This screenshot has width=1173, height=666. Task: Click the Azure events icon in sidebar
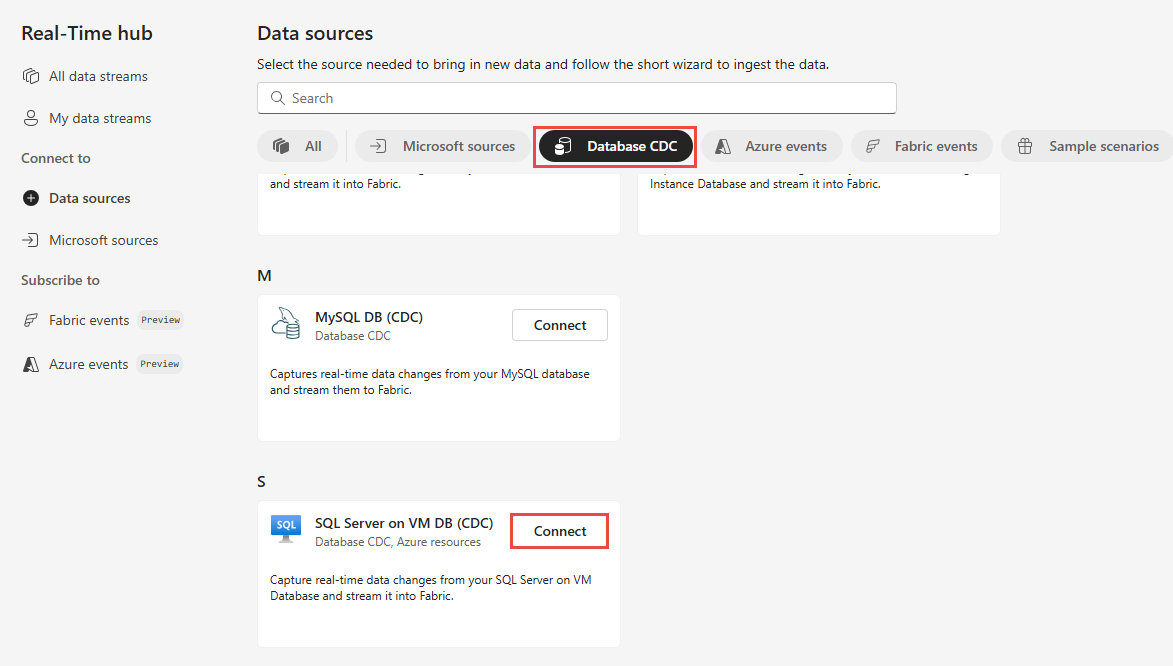[31, 364]
